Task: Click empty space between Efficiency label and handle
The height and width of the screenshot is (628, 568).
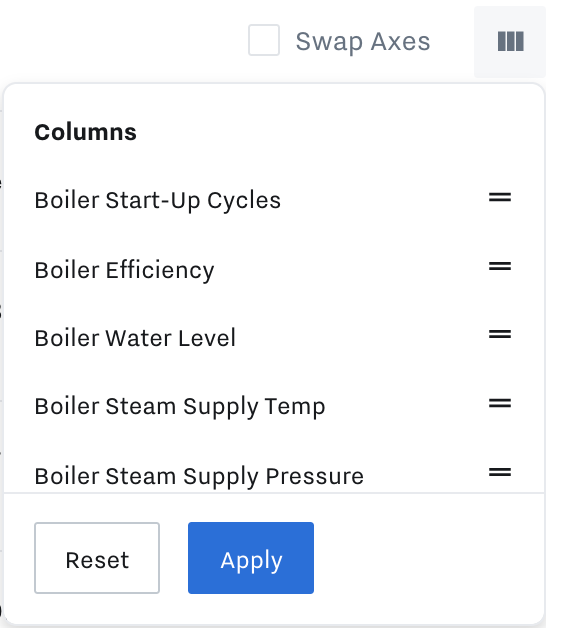Action: click(x=351, y=269)
